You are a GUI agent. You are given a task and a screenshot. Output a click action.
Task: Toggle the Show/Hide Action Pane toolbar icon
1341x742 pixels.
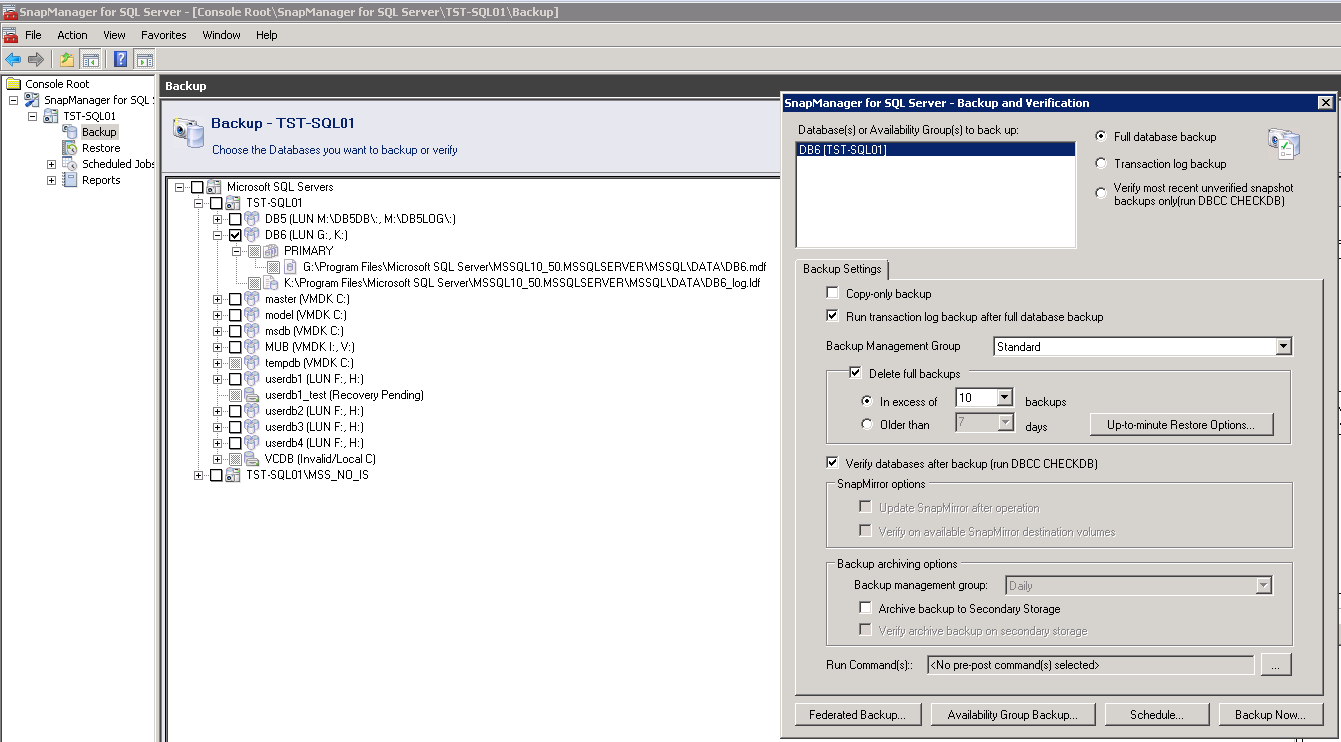tap(144, 59)
